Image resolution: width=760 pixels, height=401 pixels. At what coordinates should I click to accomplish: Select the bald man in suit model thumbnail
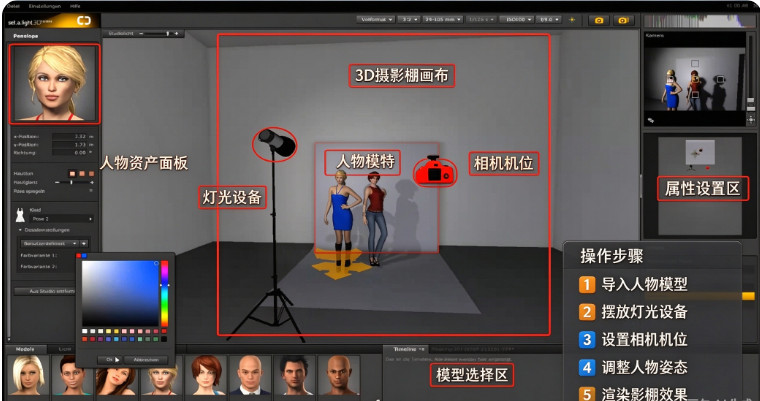click(x=251, y=375)
